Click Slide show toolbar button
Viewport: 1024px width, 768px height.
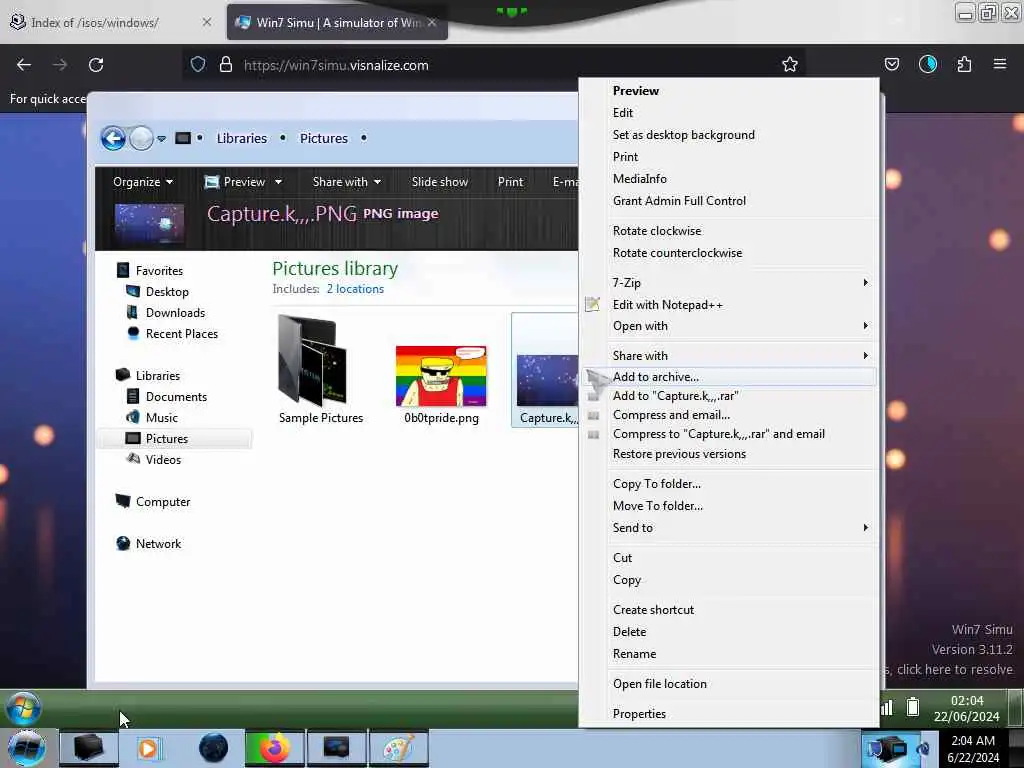(x=440, y=182)
